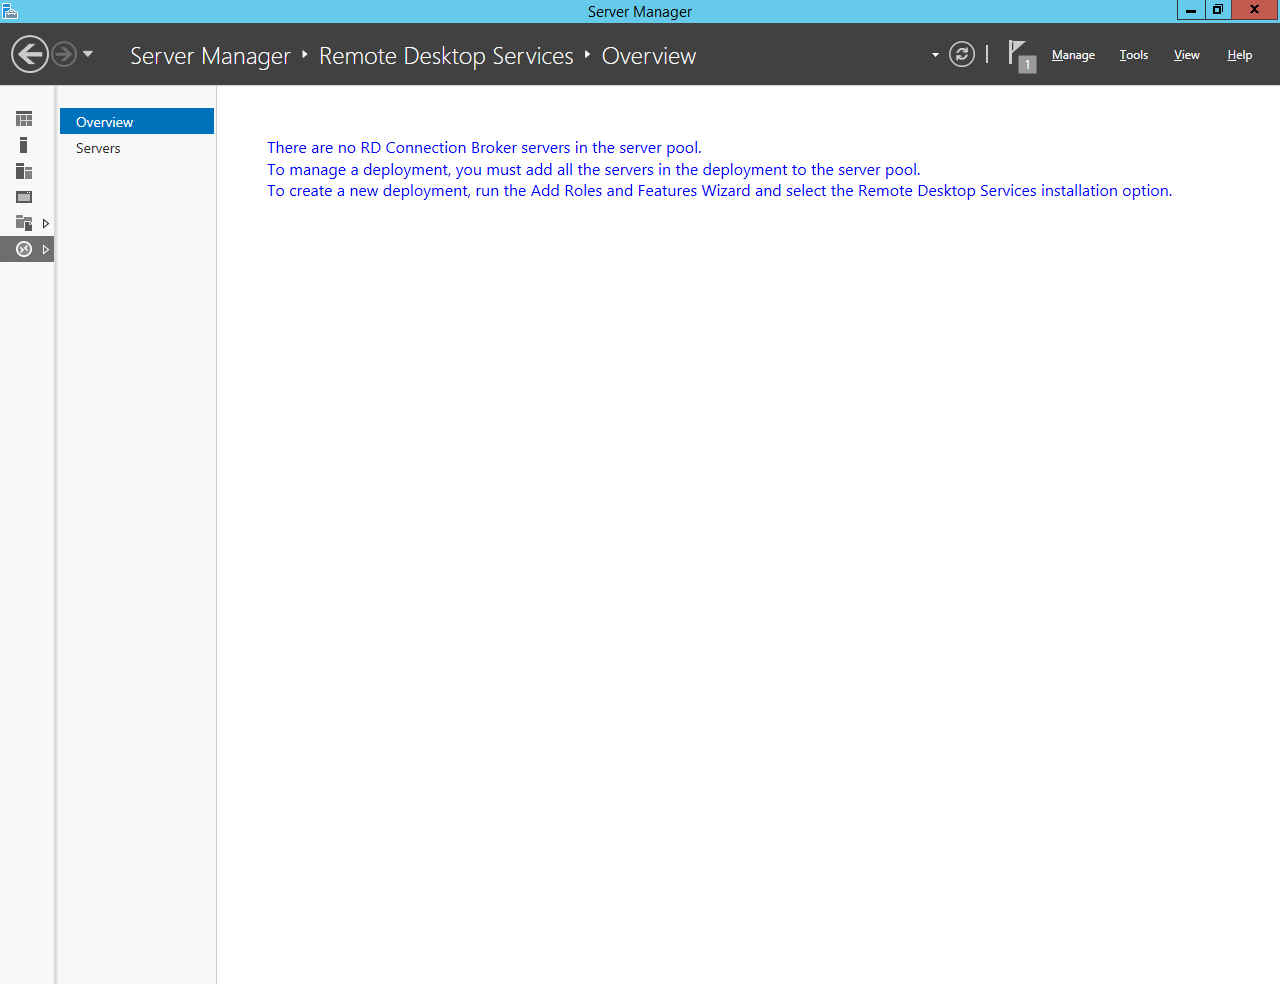This screenshot has width=1280, height=984.
Task: Expand the File and Storage Services arrow
Action: (x=45, y=224)
